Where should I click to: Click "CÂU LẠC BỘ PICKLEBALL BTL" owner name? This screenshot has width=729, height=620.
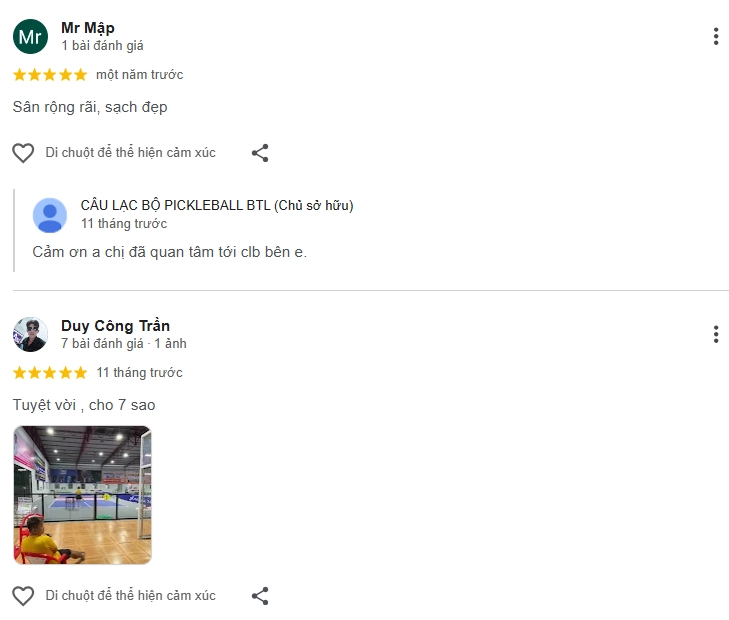pyautogui.click(x=176, y=205)
